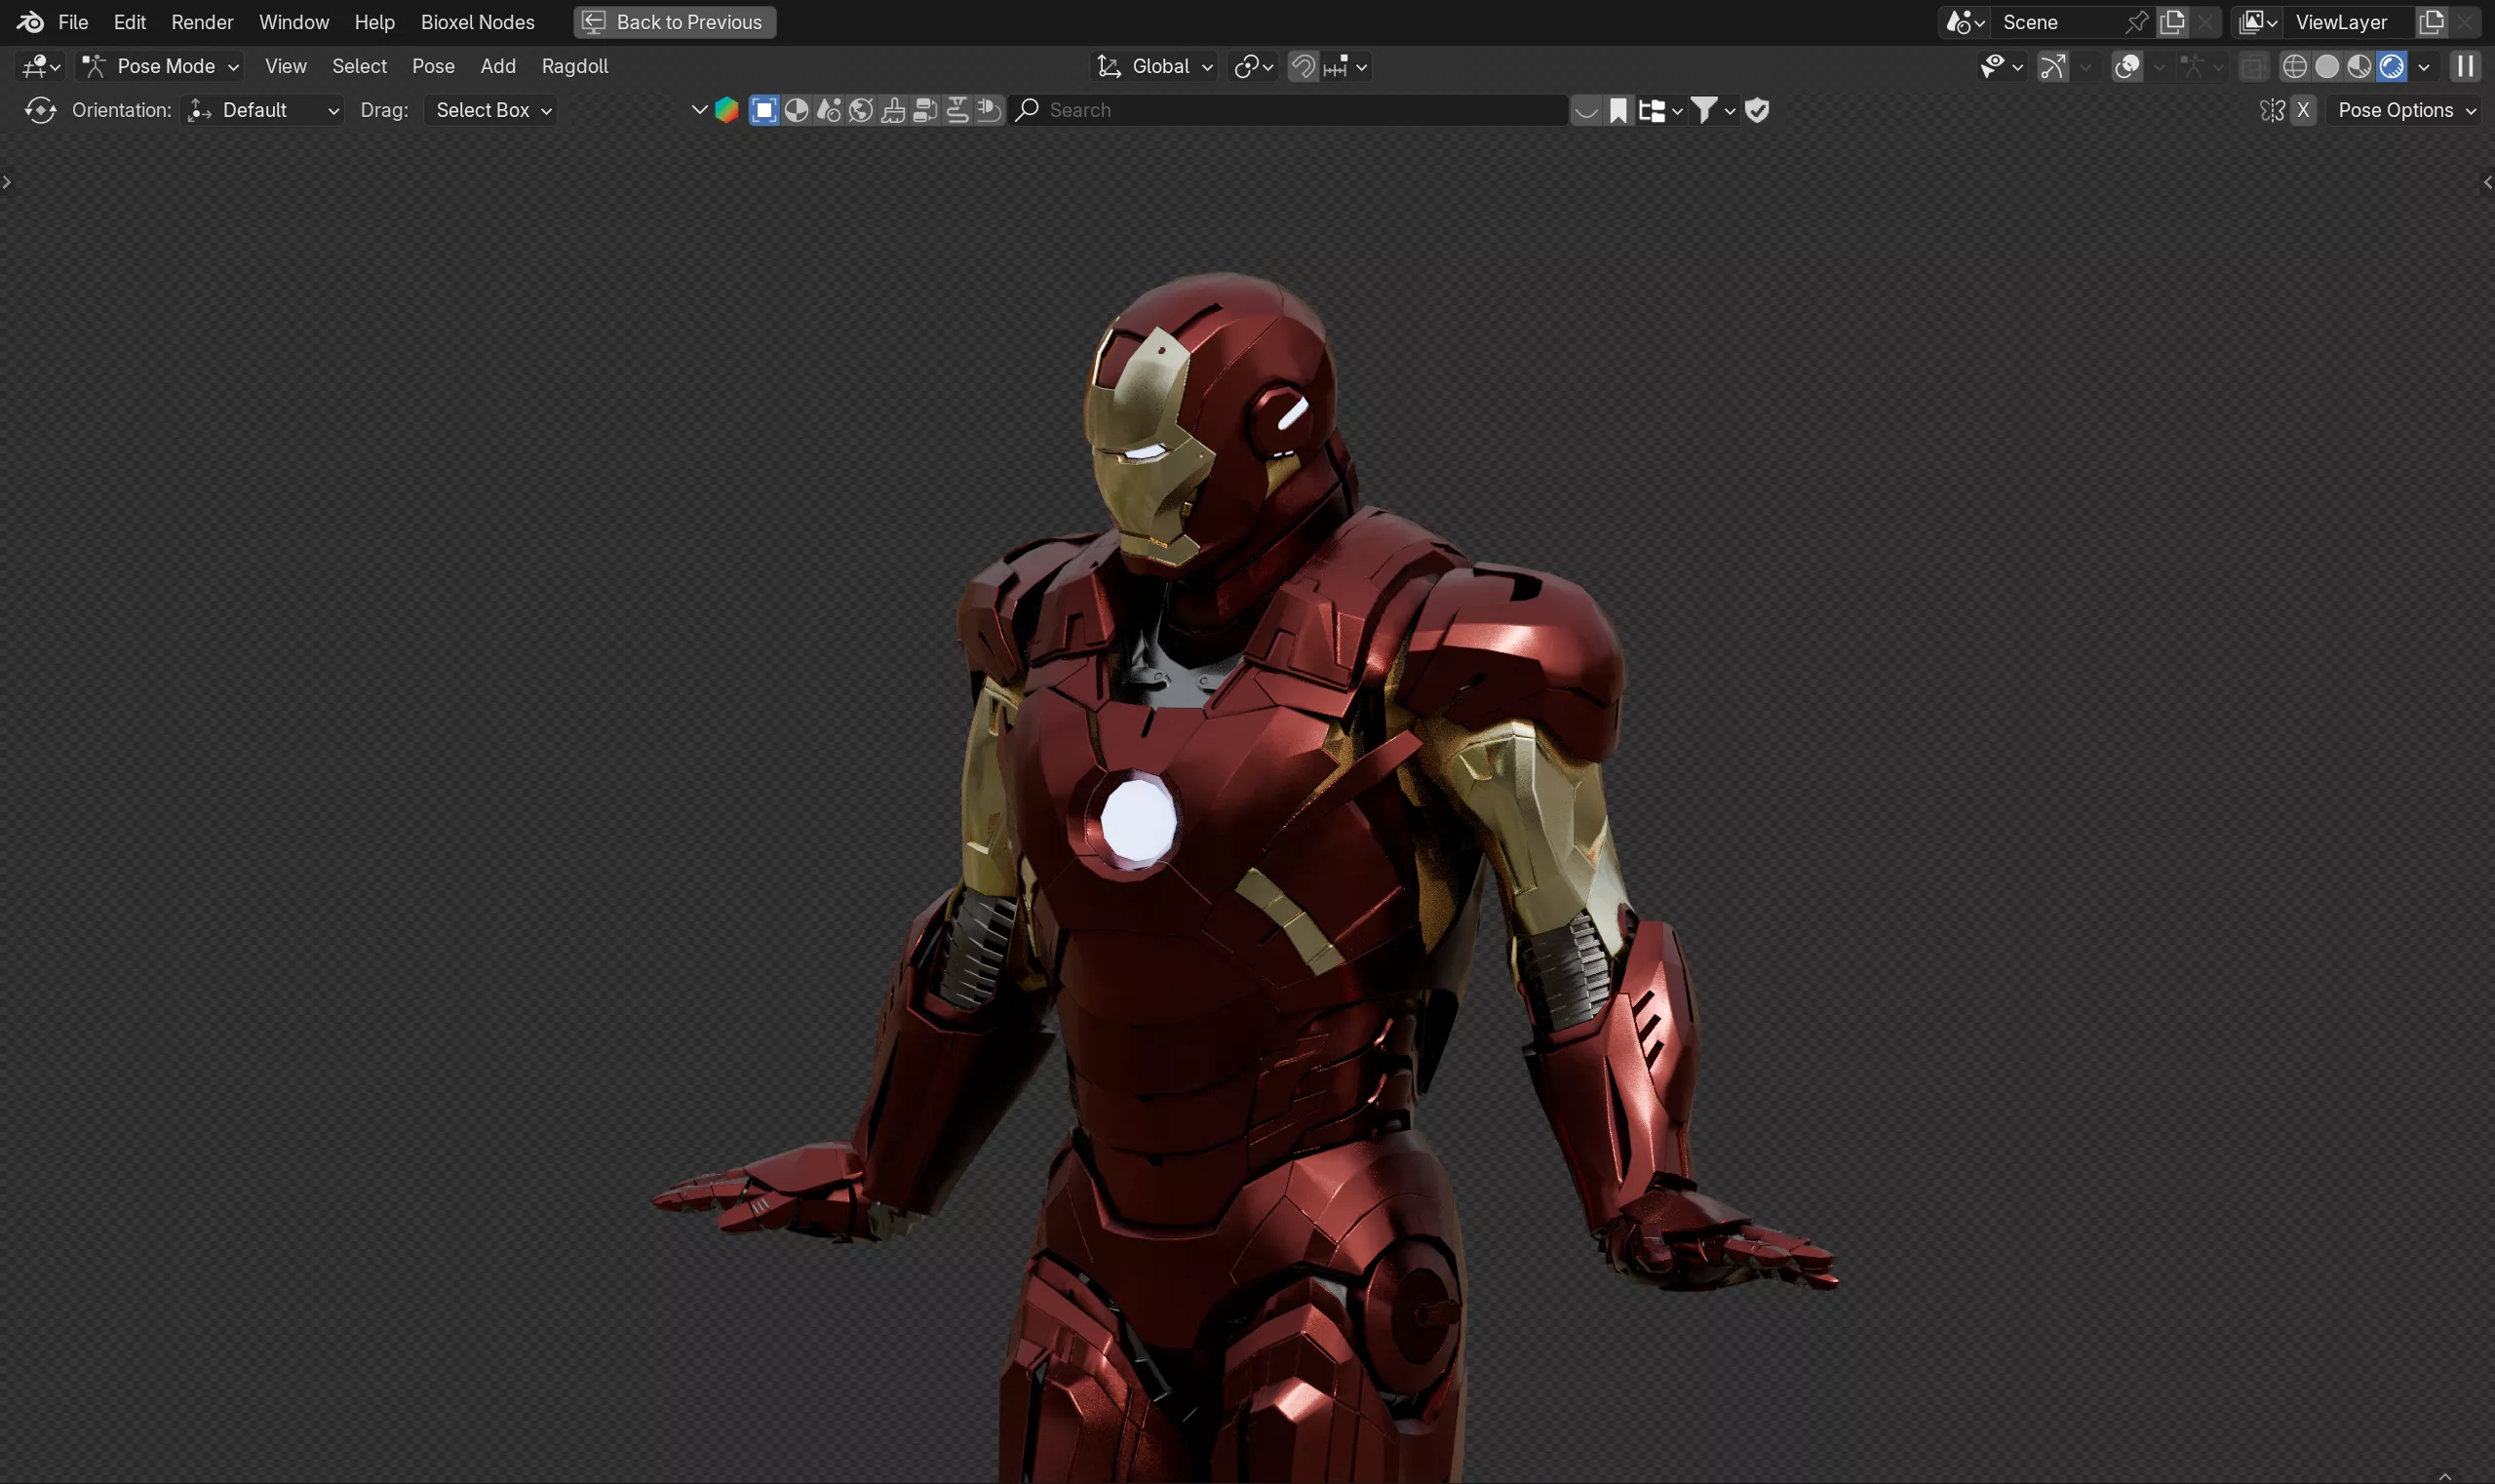This screenshot has height=1484, width=2495.
Task: Click the Back to Previous button
Action: click(x=675, y=22)
